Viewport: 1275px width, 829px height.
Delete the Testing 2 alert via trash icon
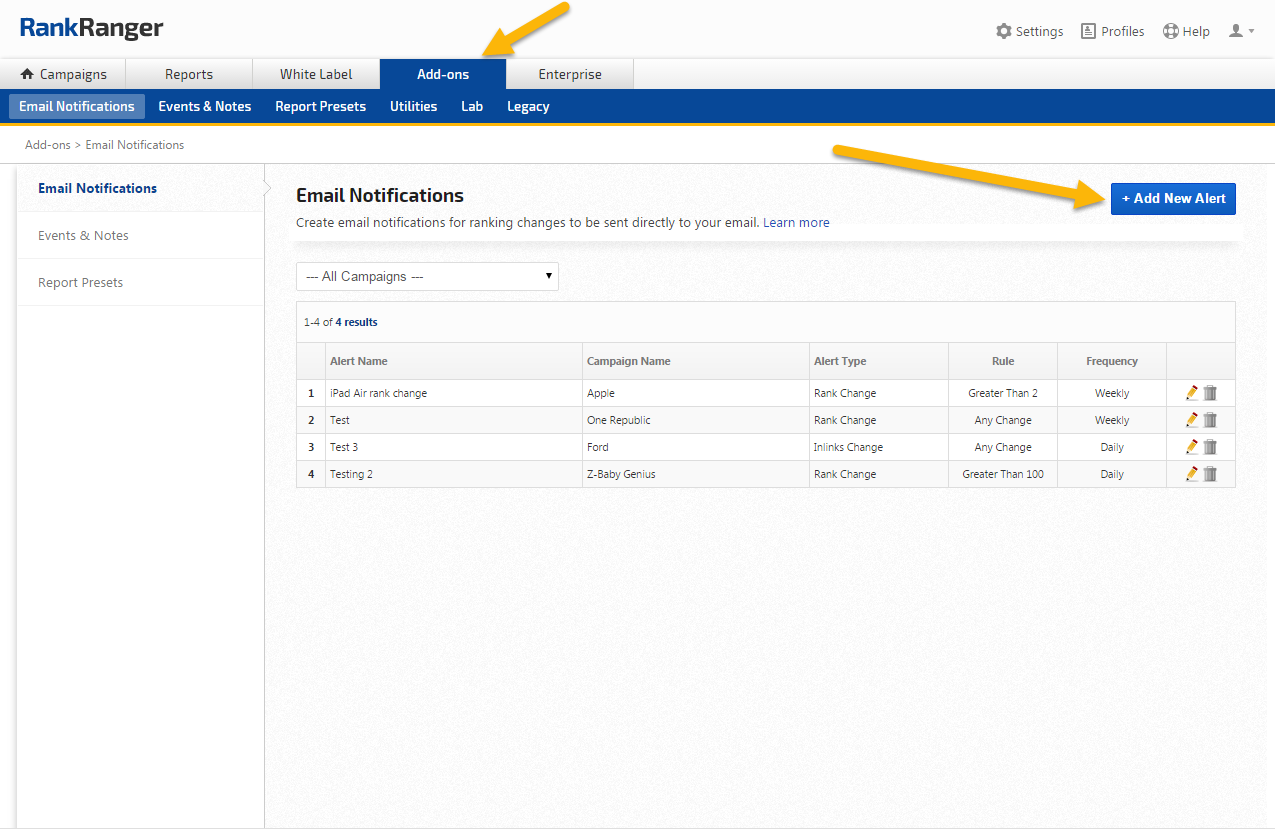click(1210, 474)
